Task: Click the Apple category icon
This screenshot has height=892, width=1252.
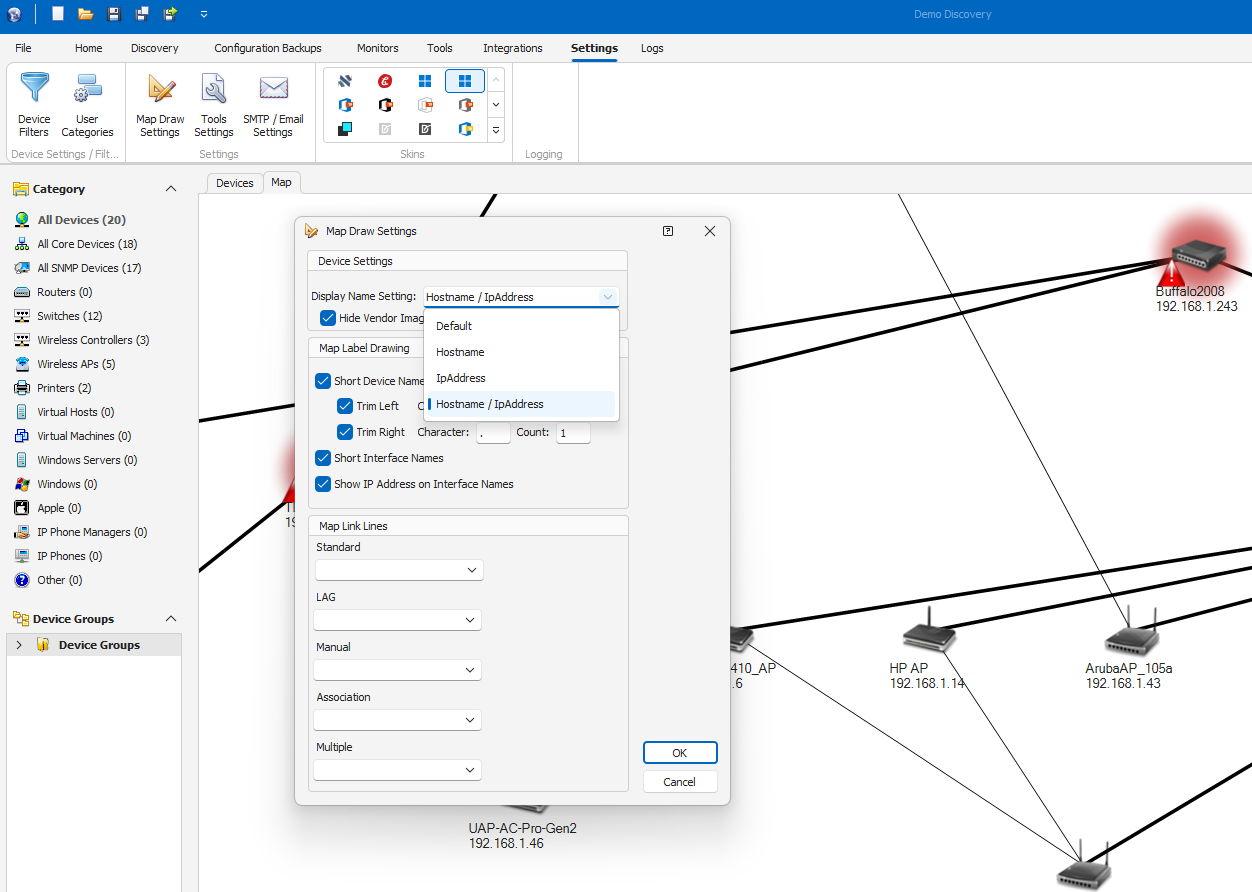Action: [22, 508]
